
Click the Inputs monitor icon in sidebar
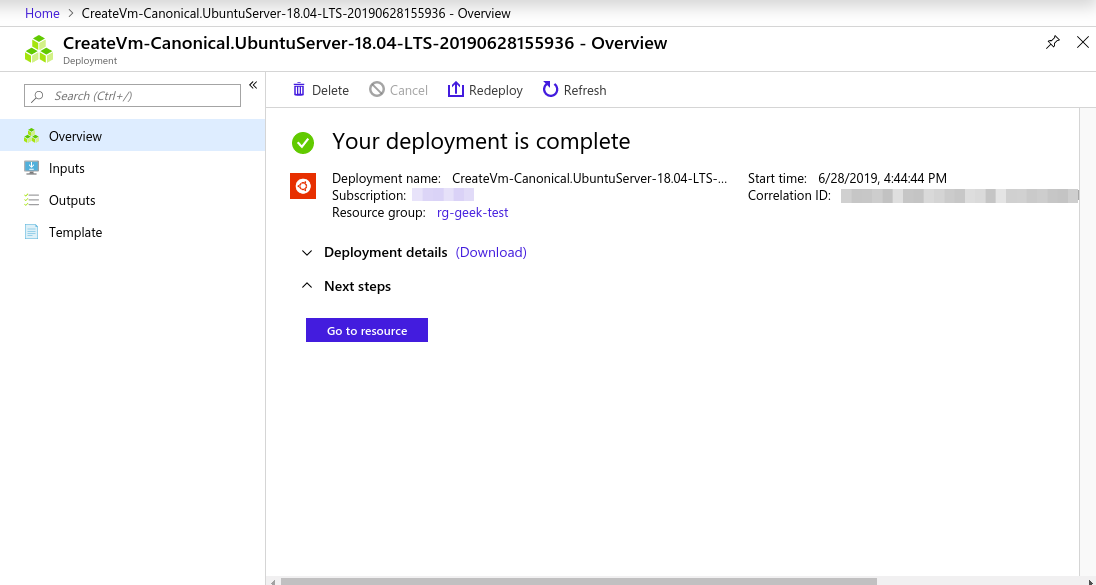pyautogui.click(x=31, y=168)
